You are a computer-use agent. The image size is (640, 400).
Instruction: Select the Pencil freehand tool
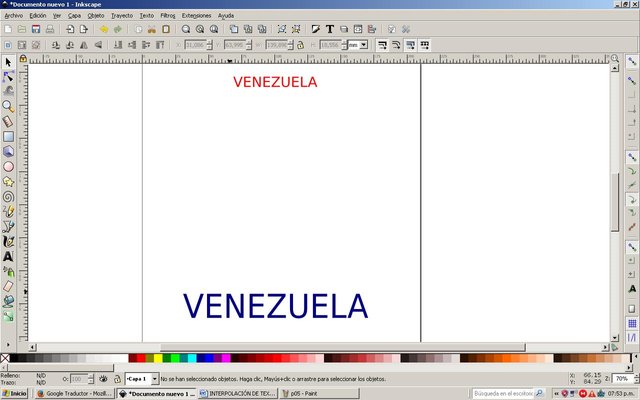click(8, 211)
